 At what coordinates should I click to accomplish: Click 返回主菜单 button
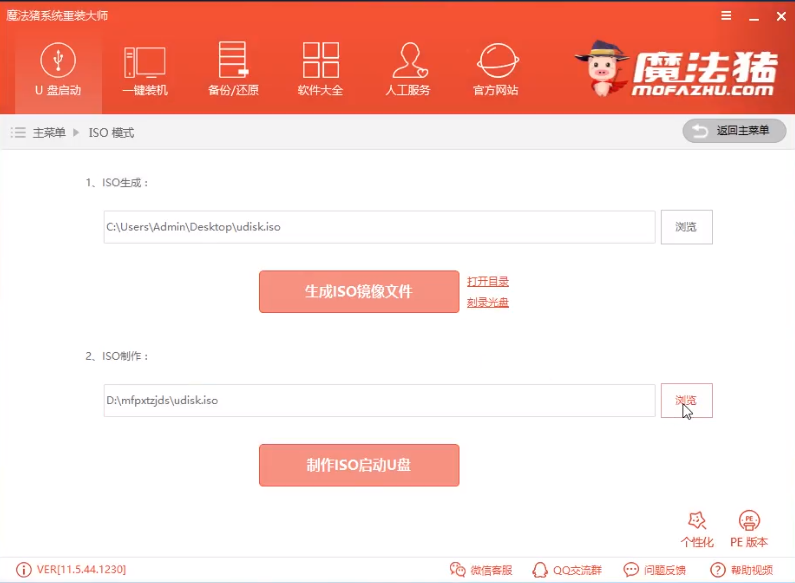734,131
